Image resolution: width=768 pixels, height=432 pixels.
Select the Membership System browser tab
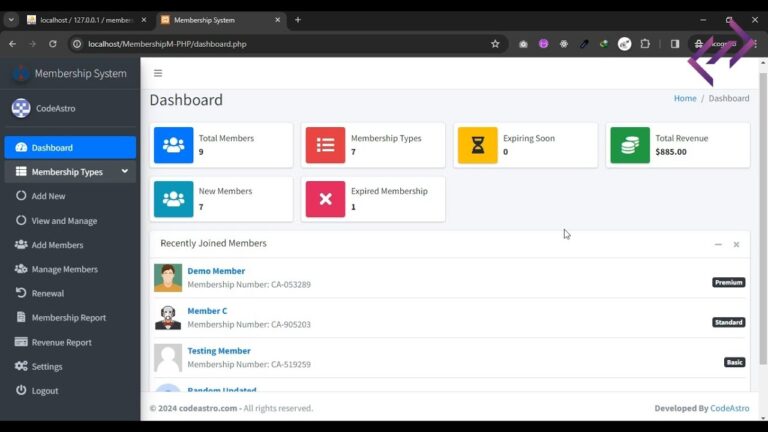(221, 20)
